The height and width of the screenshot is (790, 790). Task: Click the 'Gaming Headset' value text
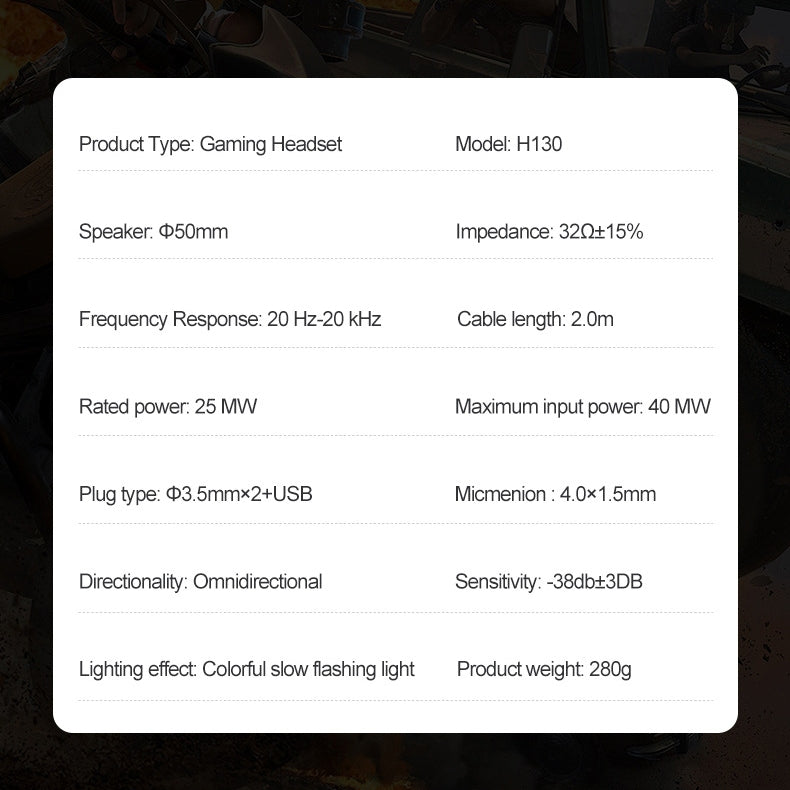click(271, 144)
